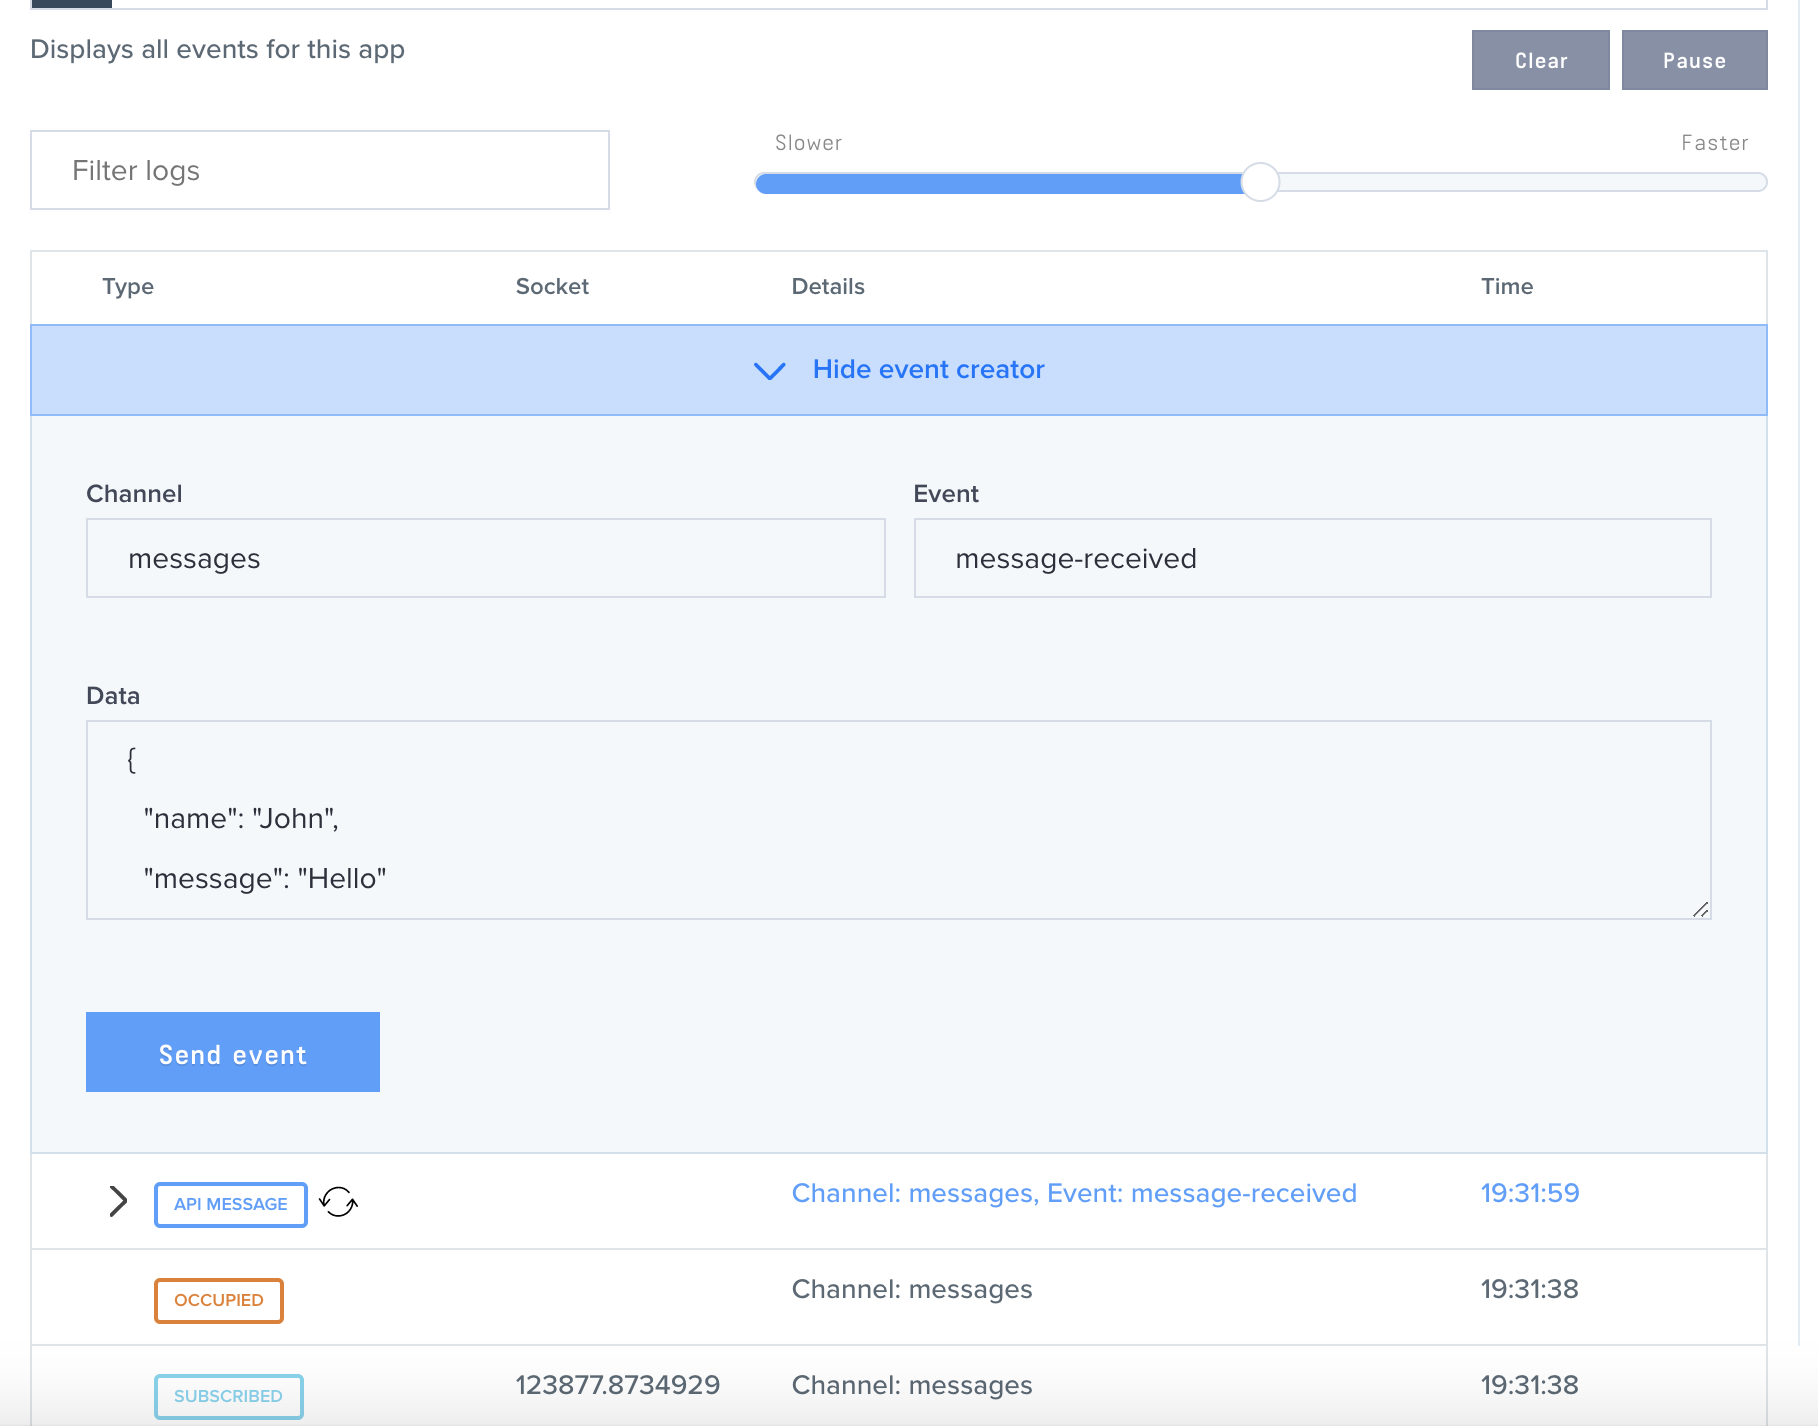
Task: Click the chevron next to Hide event creator
Action: (769, 371)
